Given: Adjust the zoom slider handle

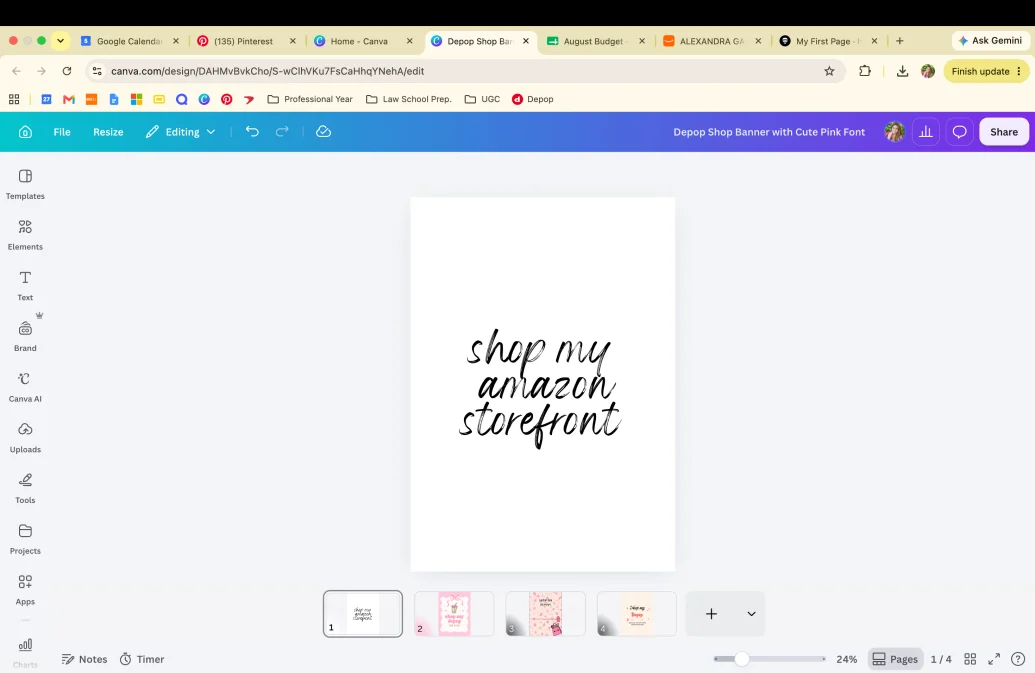Looking at the screenshot, I should [742, 658].
